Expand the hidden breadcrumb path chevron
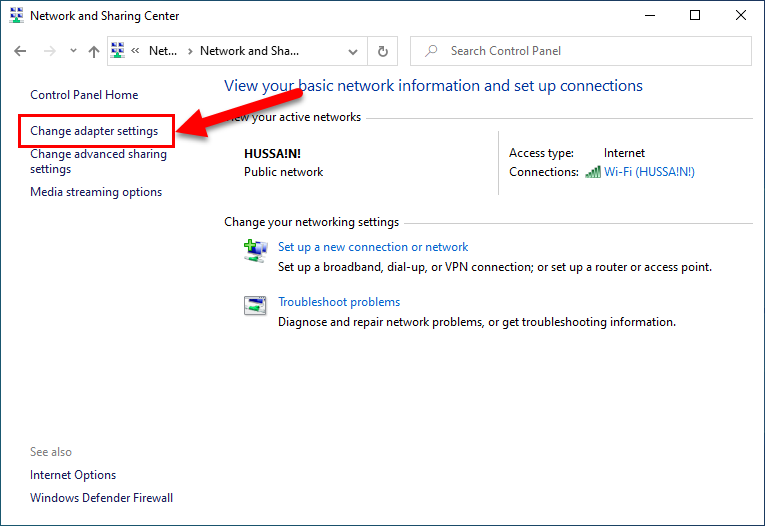 [137, 51]
